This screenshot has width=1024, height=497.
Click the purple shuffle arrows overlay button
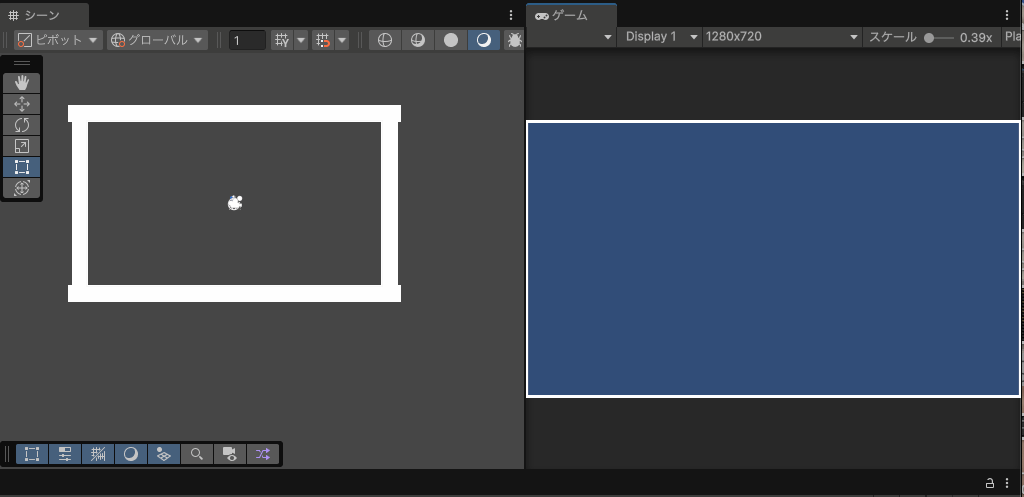(x=263, y=454)
